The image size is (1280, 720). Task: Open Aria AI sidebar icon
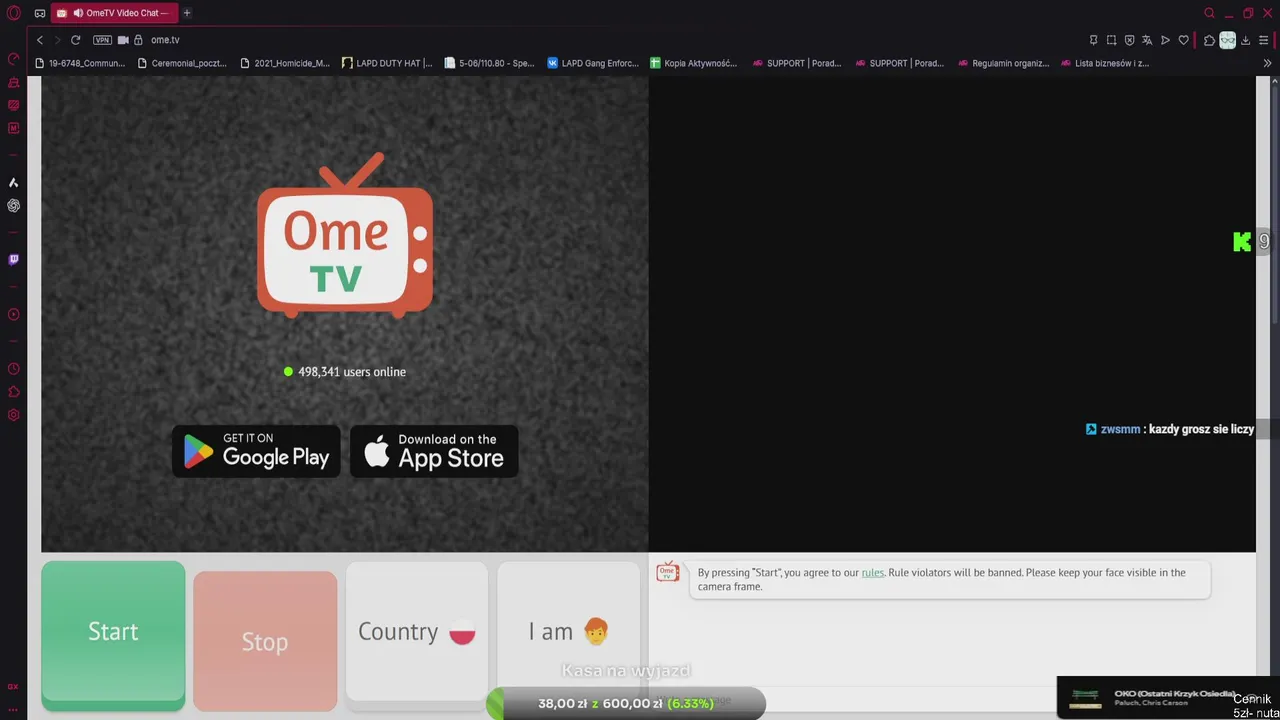[x=13, y=182]
